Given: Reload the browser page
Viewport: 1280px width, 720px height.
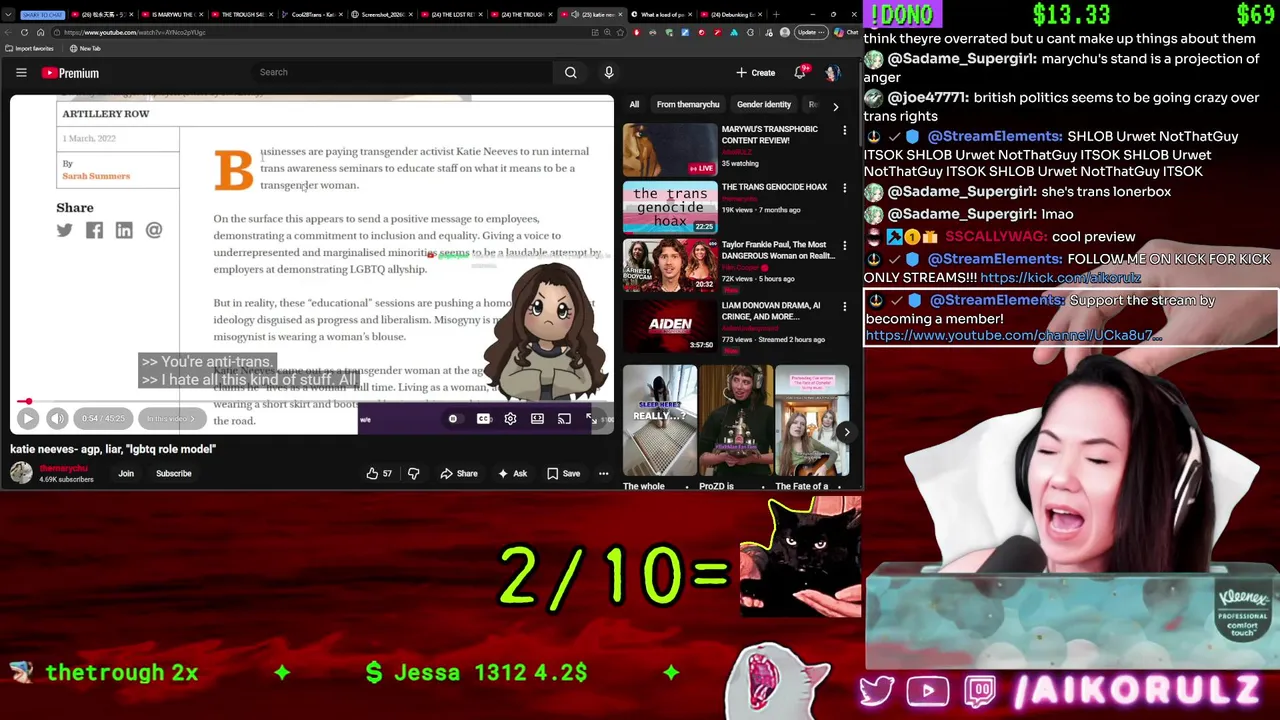Looking at the screenshot, I should click(25, 32).
